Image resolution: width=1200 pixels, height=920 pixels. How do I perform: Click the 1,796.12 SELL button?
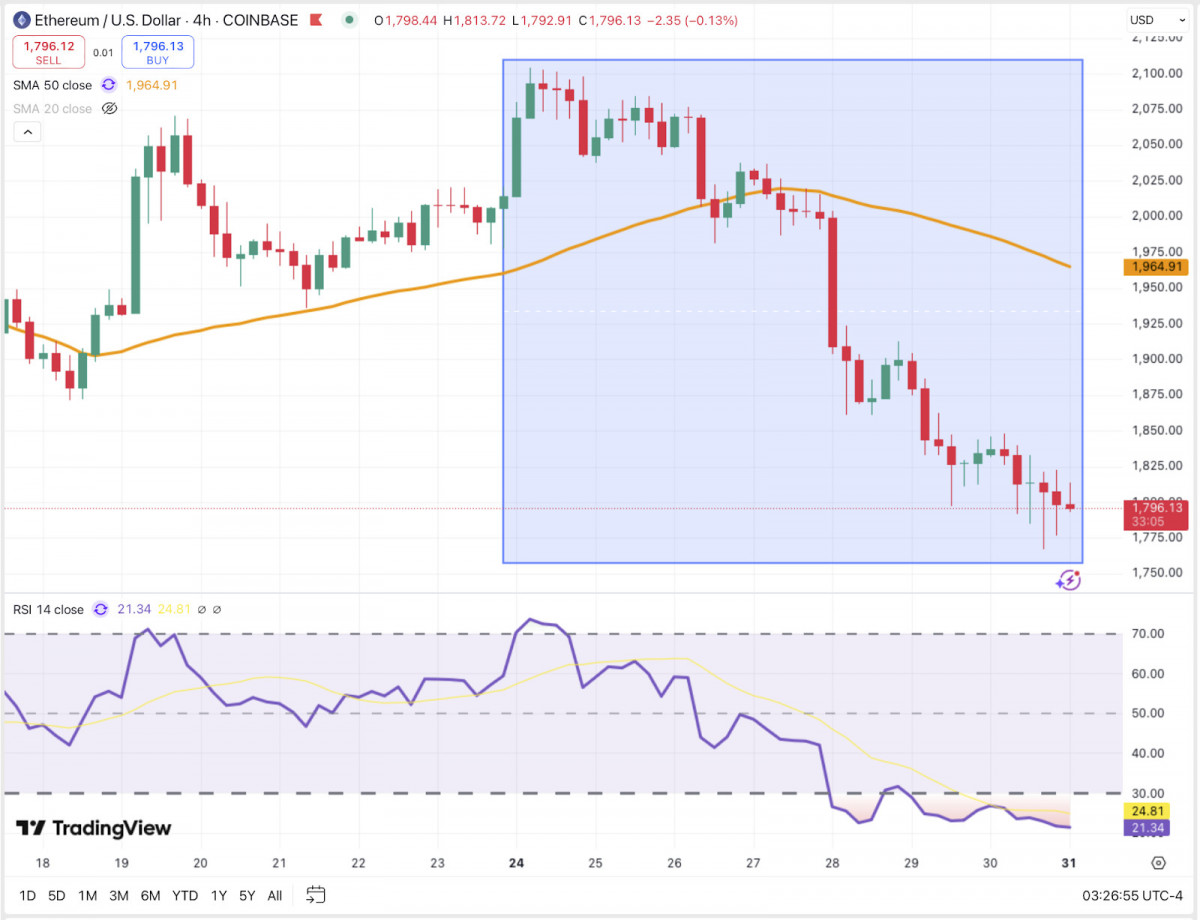pos(48,52)
